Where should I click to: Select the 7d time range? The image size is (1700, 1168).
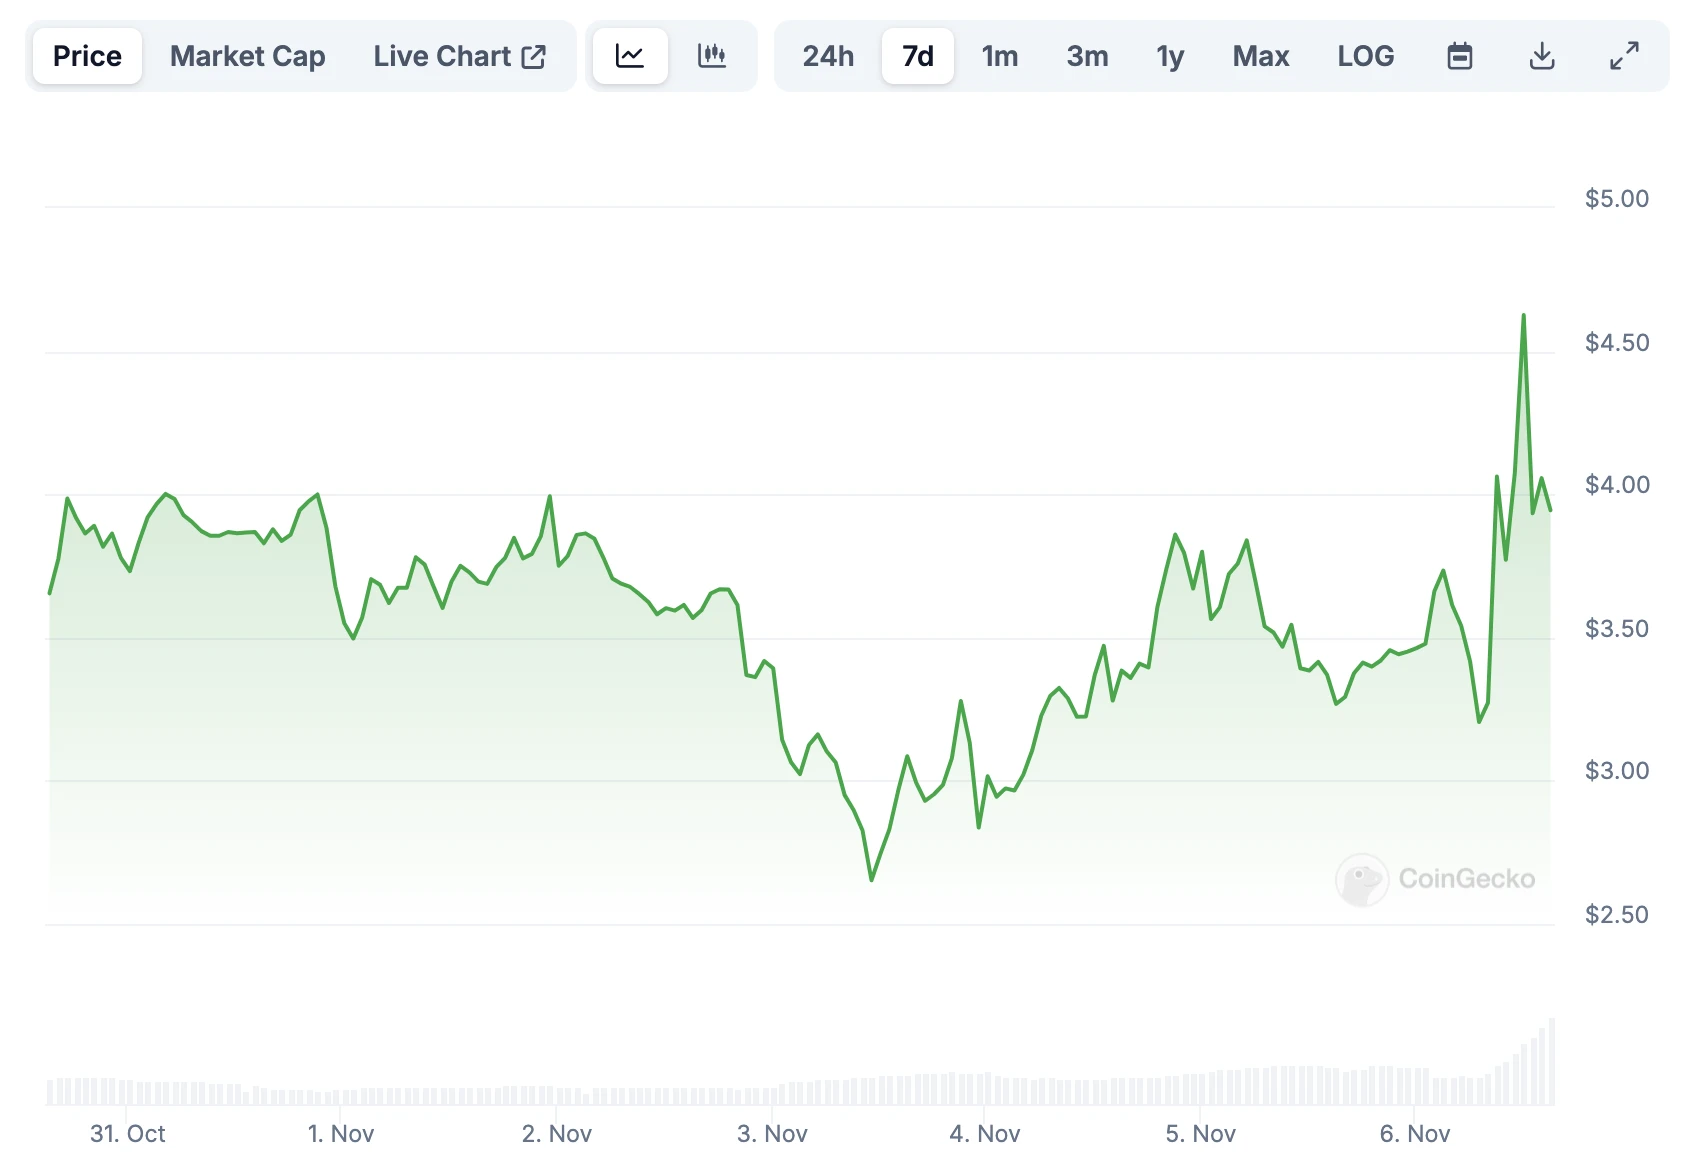coord(917,56)
